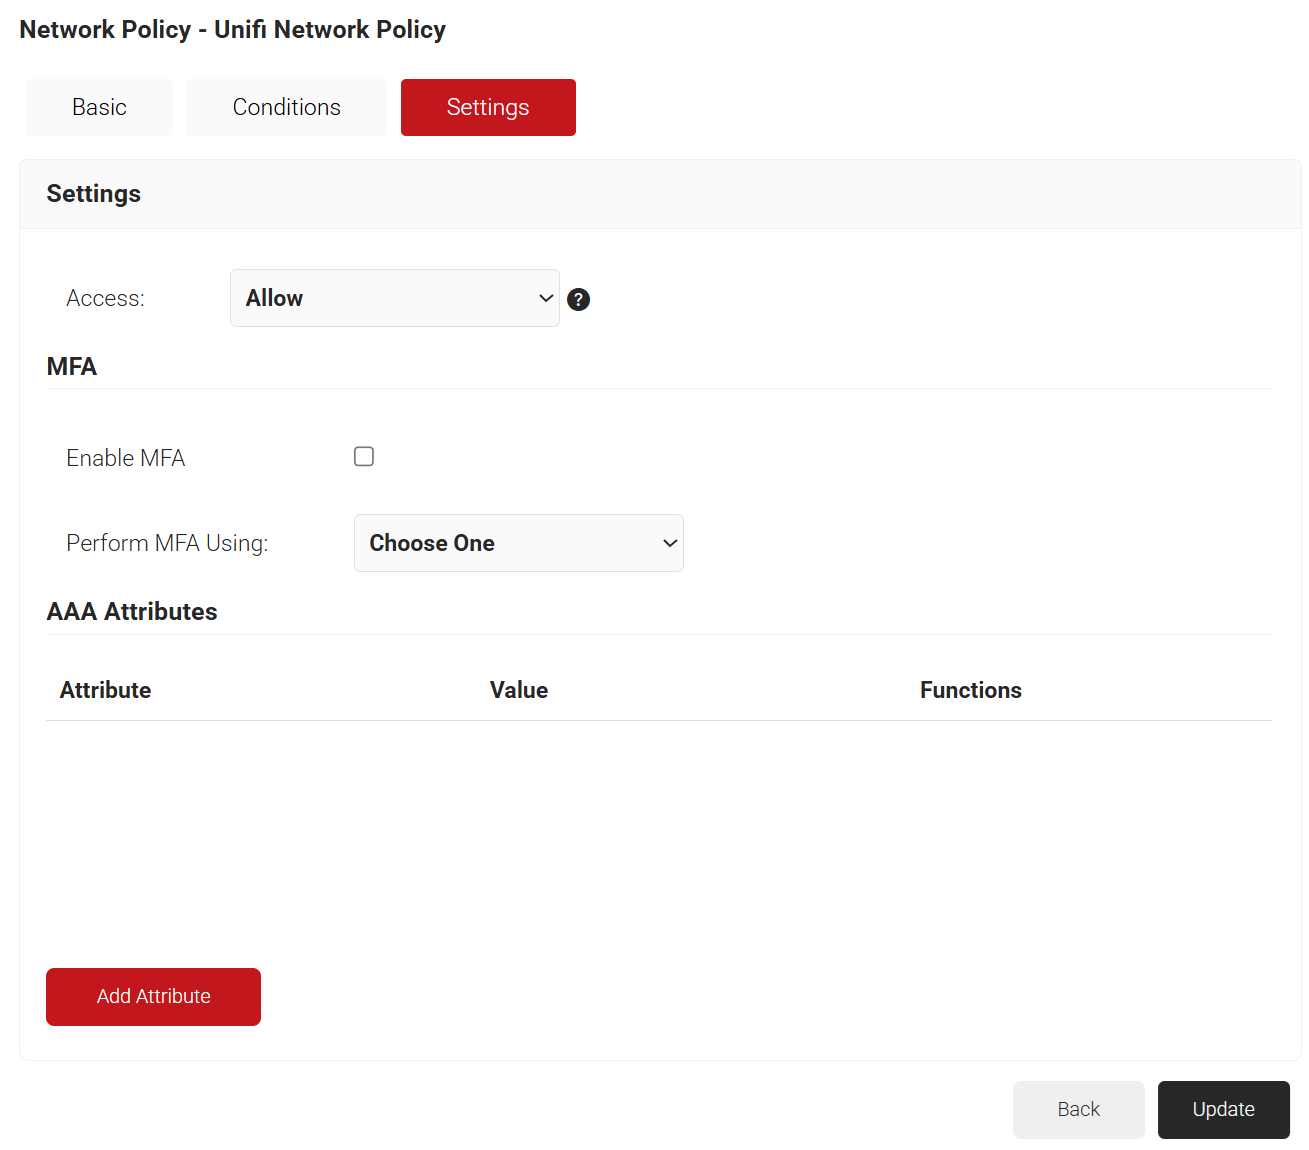The height and width of the screenshot is (1150, 1309).
Task: Select the Functions column header
Action: point(970,689)
